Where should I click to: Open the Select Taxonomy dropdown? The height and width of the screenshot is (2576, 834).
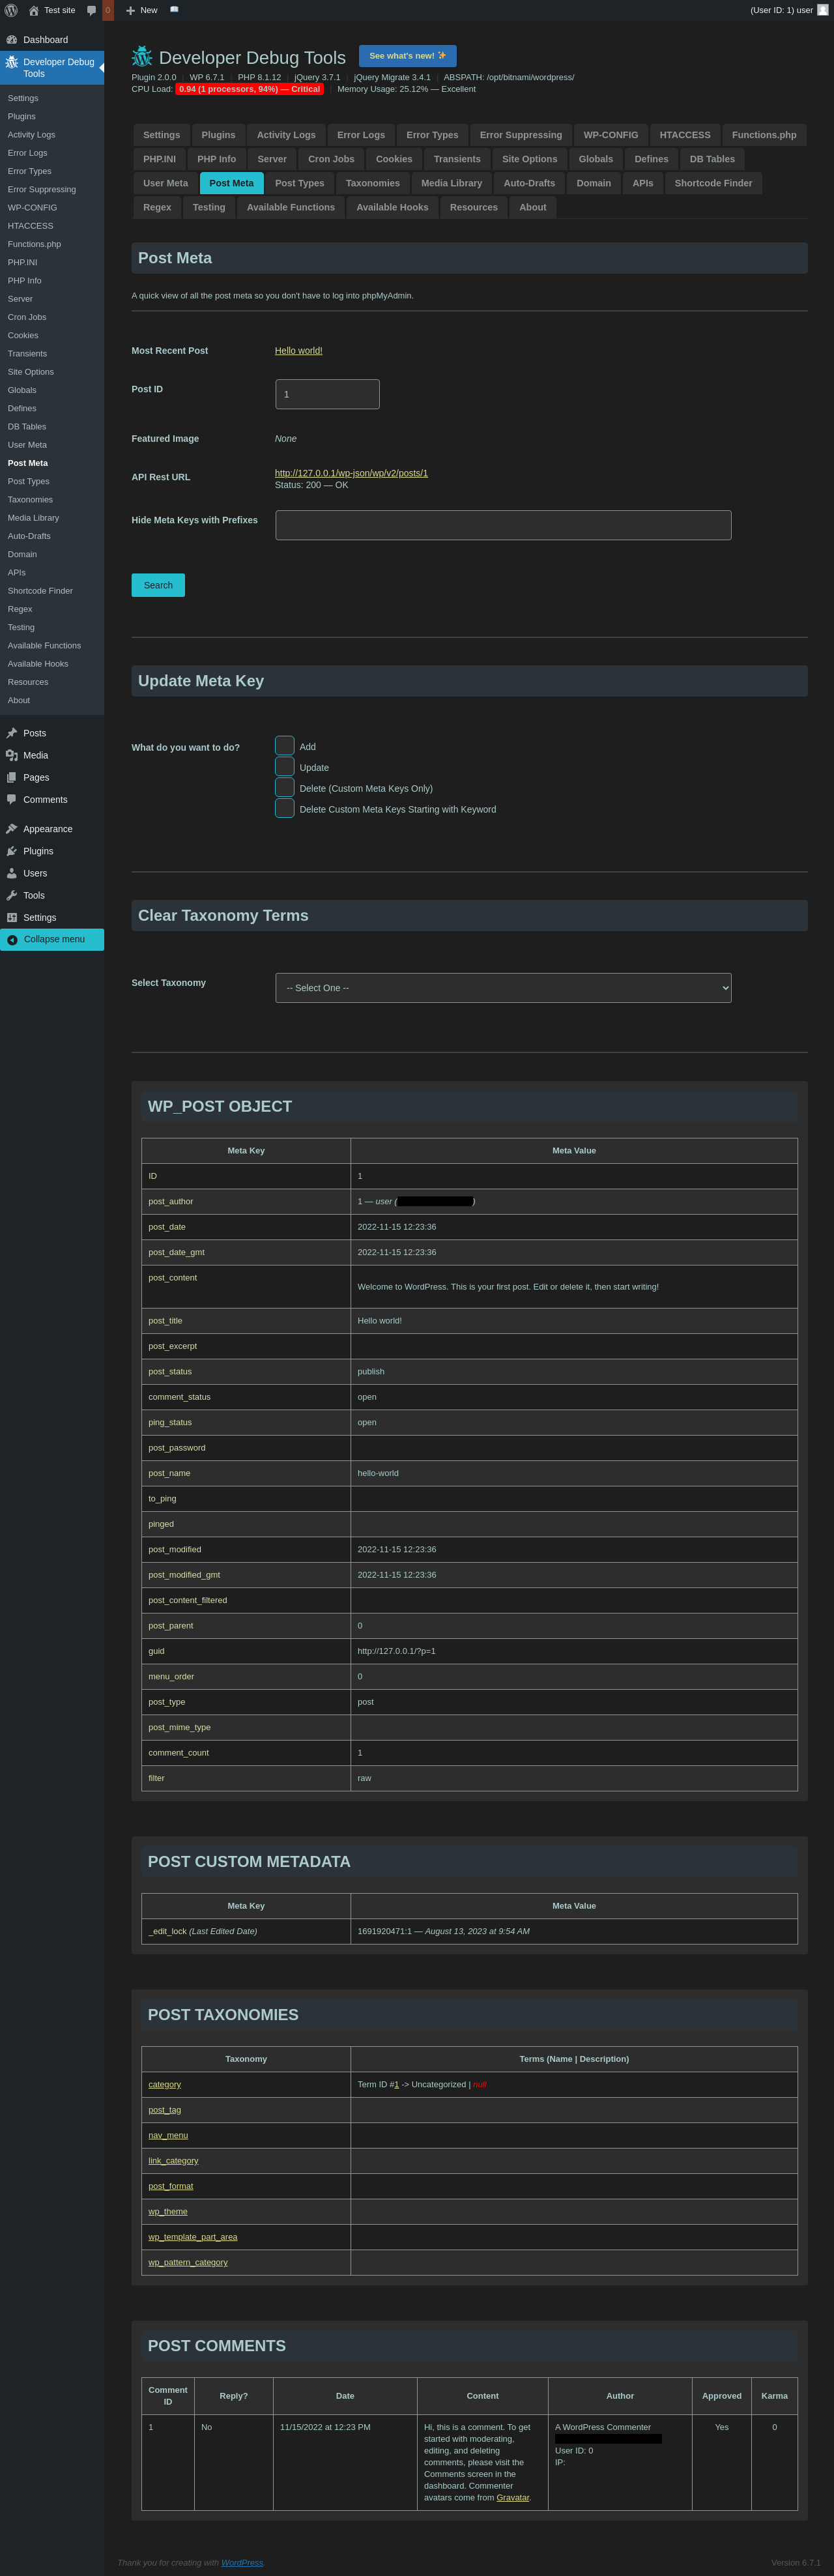(x=503, y=988)
